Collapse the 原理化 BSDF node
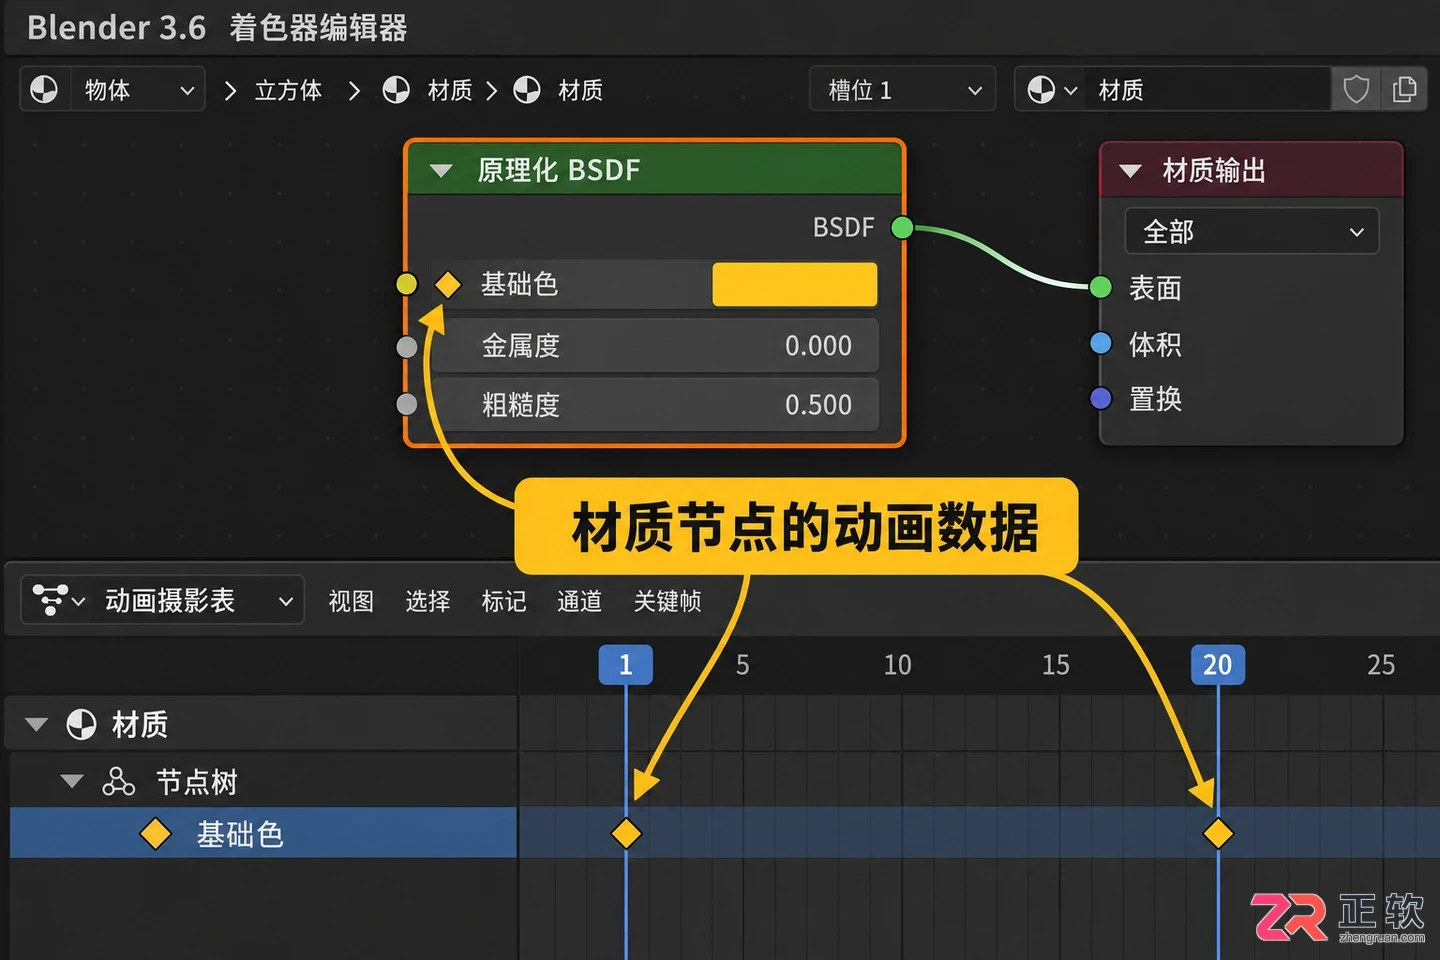The image size is (1440, 960). [441, 171]
